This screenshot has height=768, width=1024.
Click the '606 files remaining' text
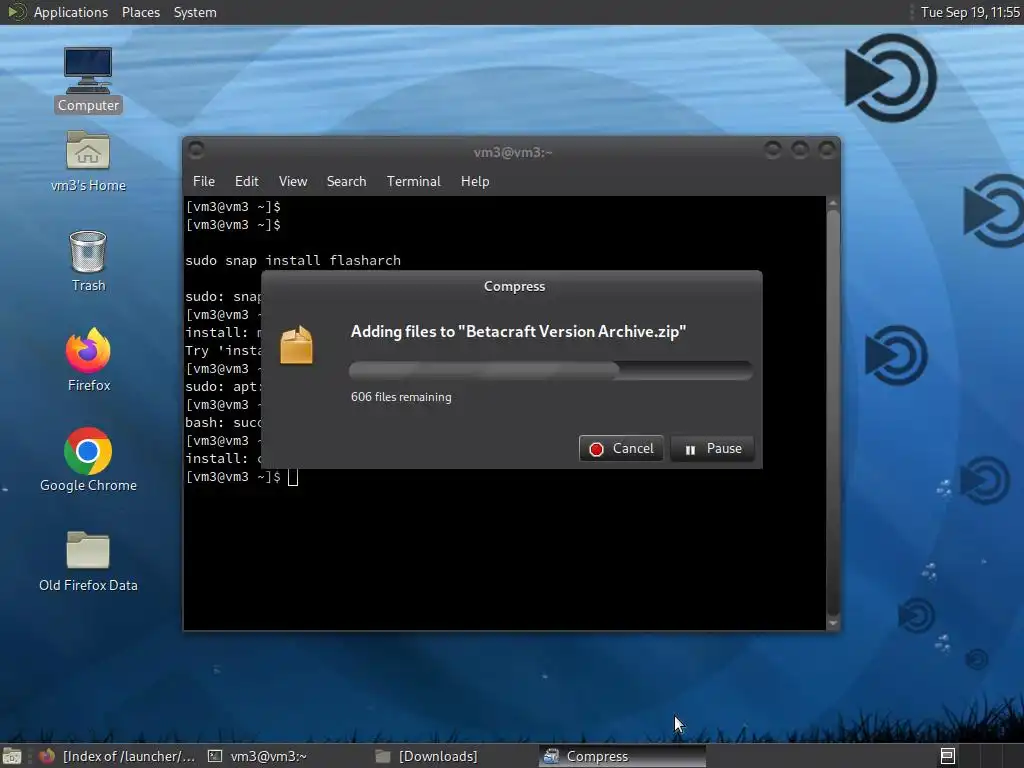(401, 397)
